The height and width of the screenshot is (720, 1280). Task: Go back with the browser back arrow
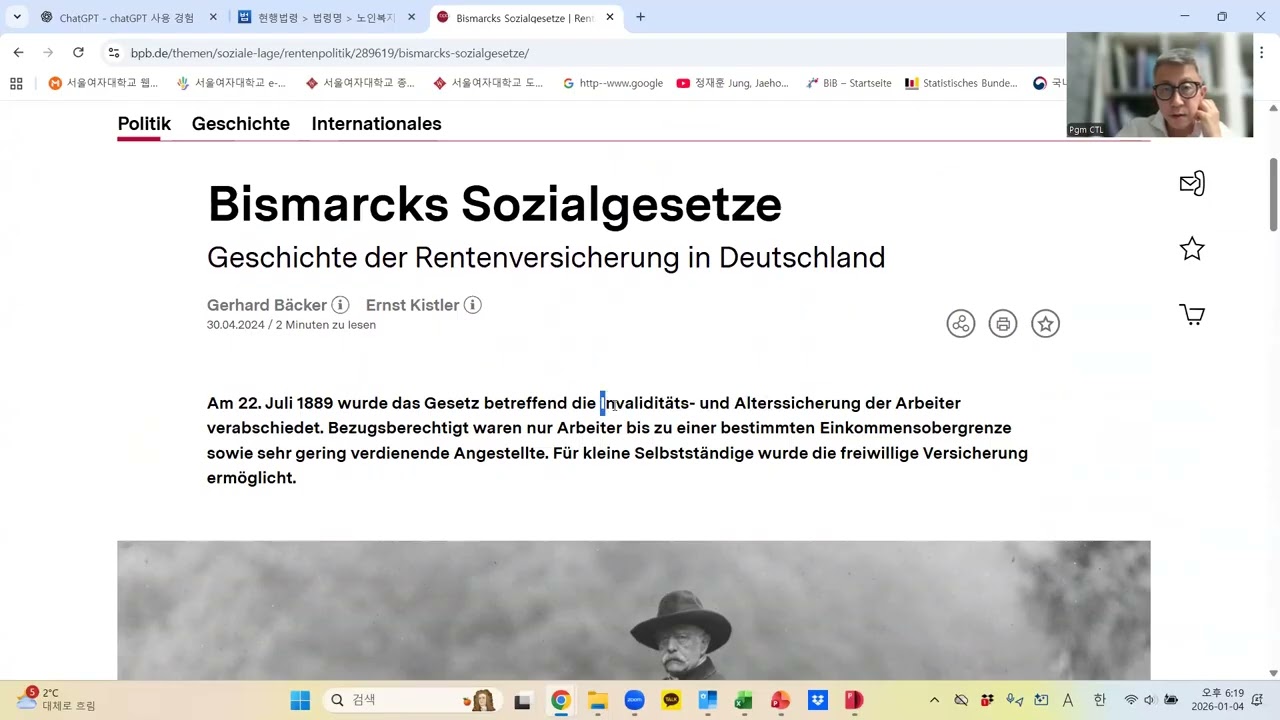(18, 52)
